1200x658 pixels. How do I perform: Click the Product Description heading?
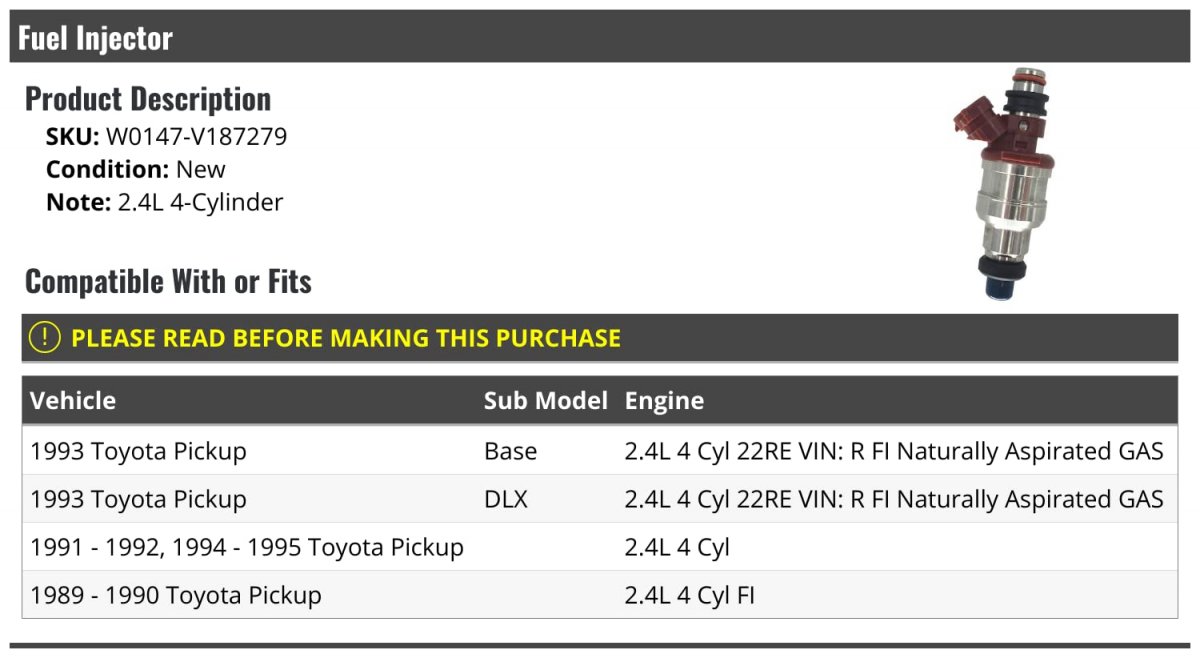pos(148,99)
